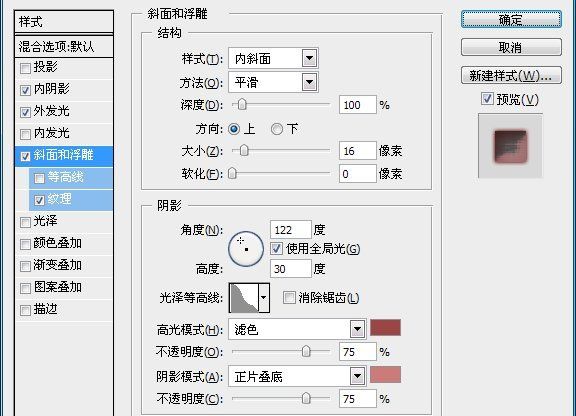
Task: Open the 阴影模式 dropdown showing 正片叠底
Action: tap(297, 376)
